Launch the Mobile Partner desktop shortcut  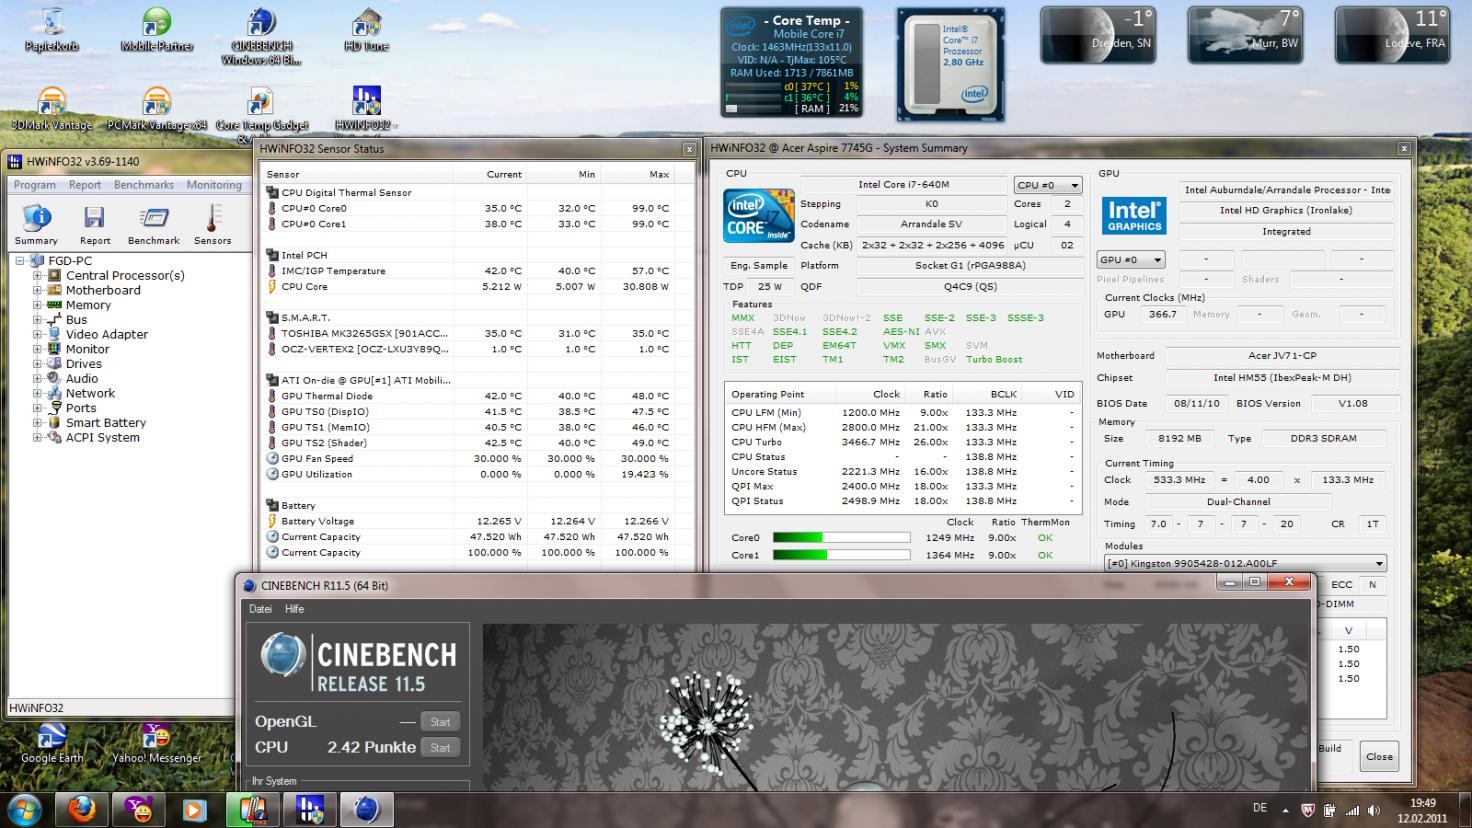[157, 30]
